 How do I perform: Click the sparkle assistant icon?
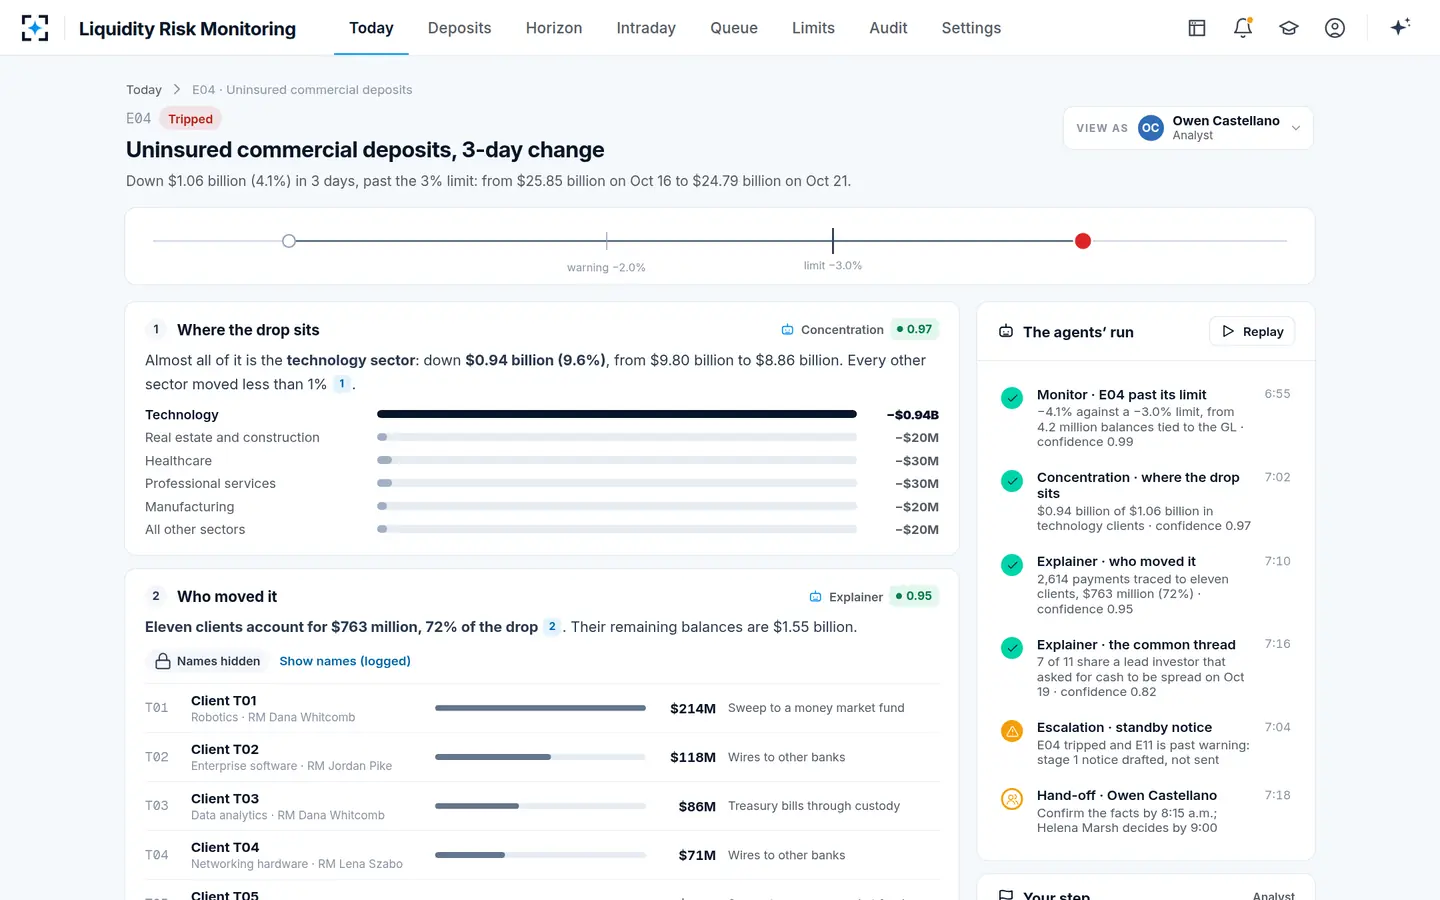point(1400,27)
